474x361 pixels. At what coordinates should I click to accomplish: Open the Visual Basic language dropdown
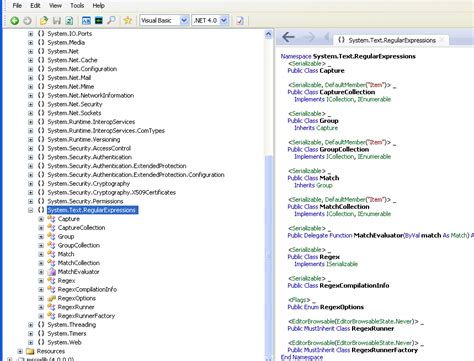click(184, 21)
